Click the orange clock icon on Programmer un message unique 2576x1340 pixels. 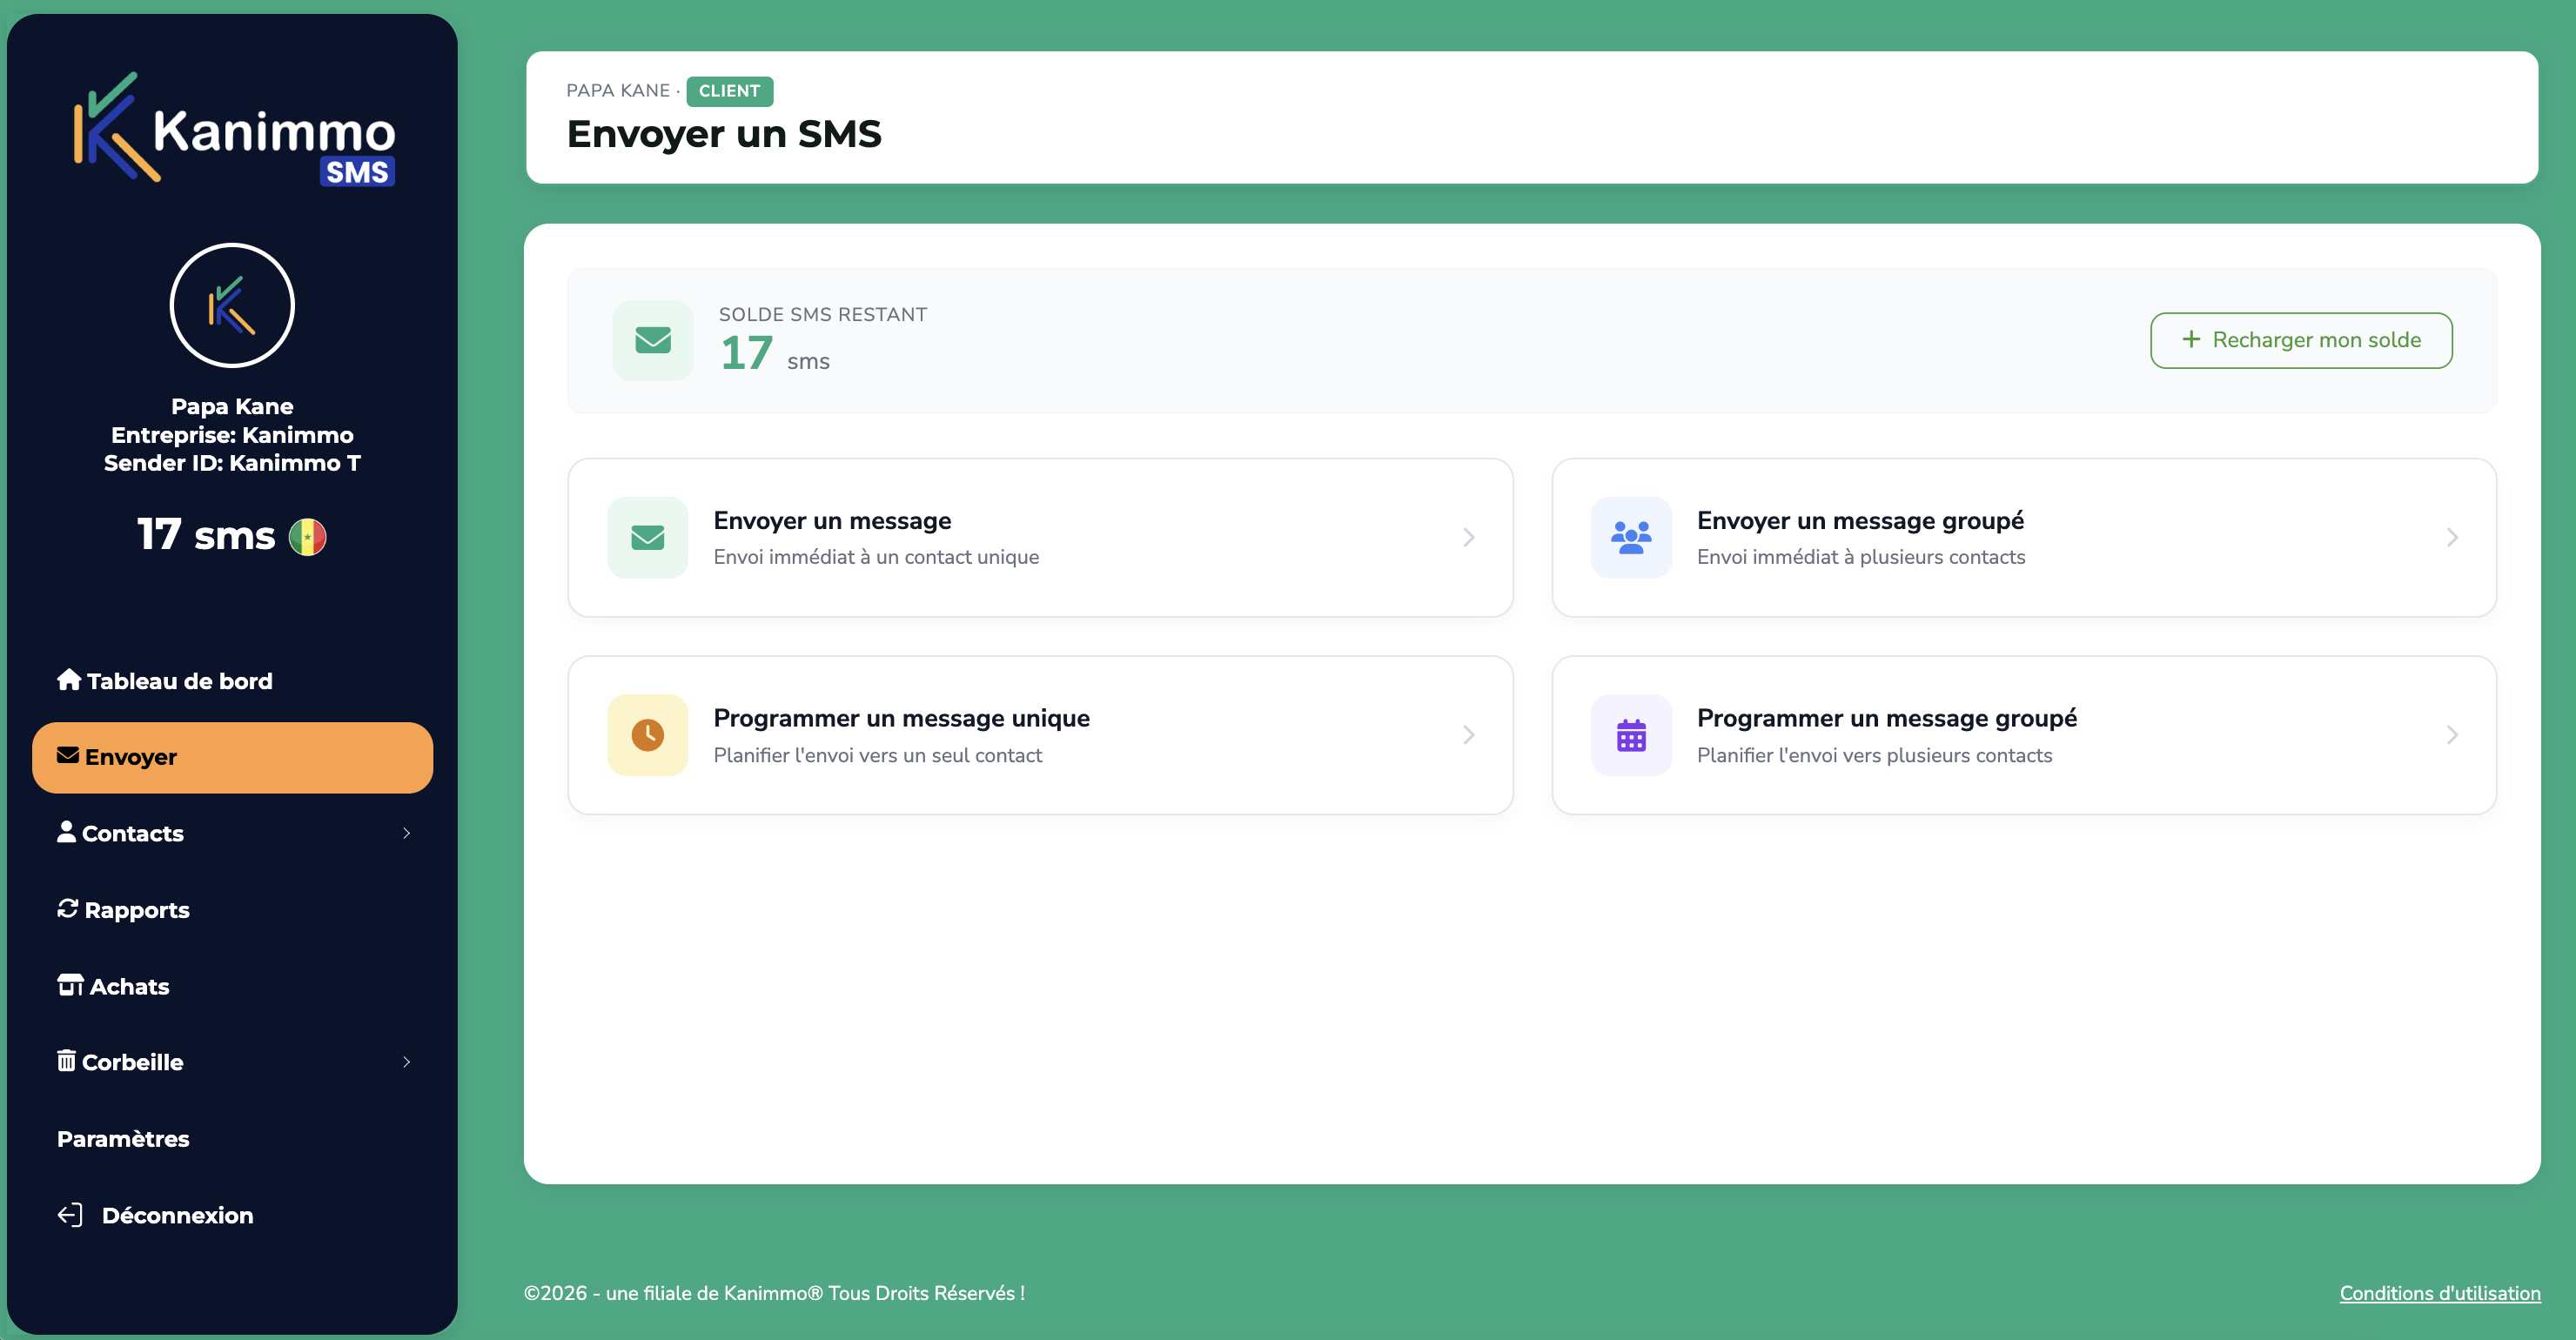648,735
